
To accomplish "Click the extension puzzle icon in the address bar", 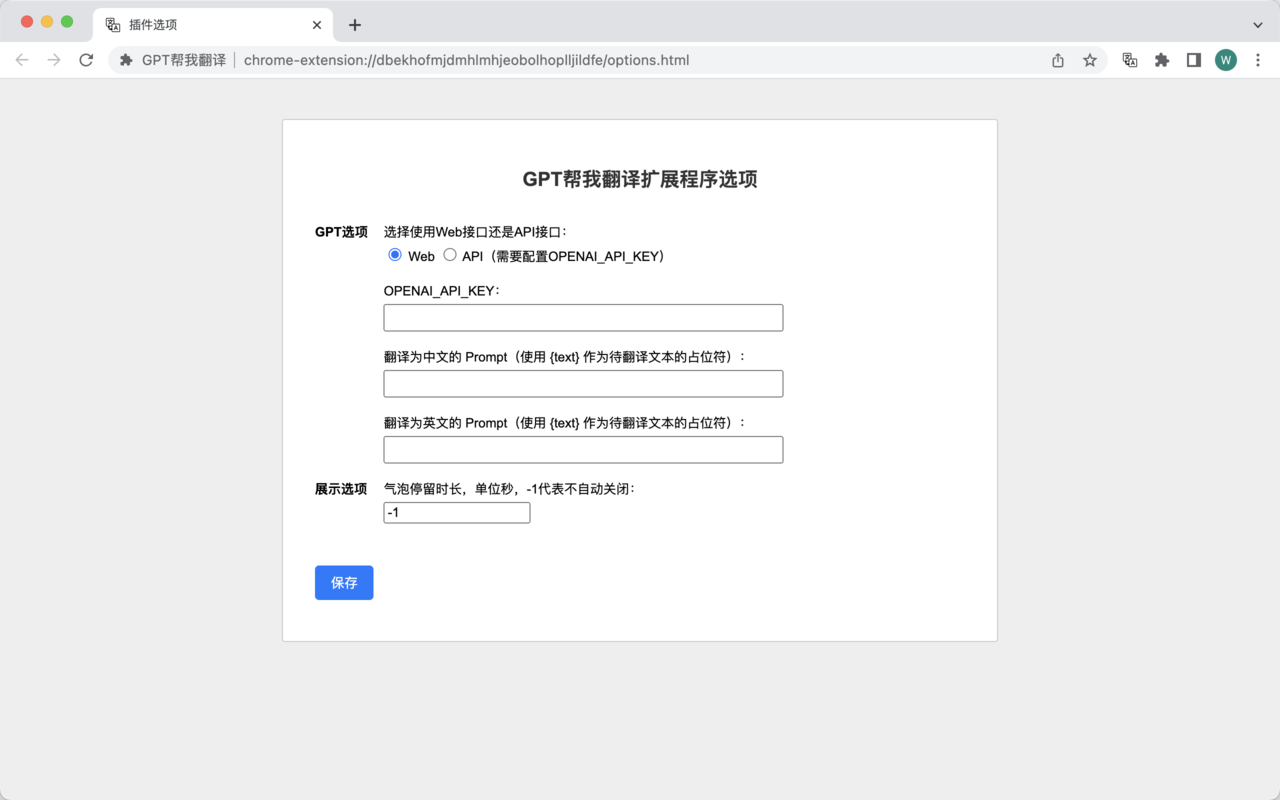I will (126, 60).
